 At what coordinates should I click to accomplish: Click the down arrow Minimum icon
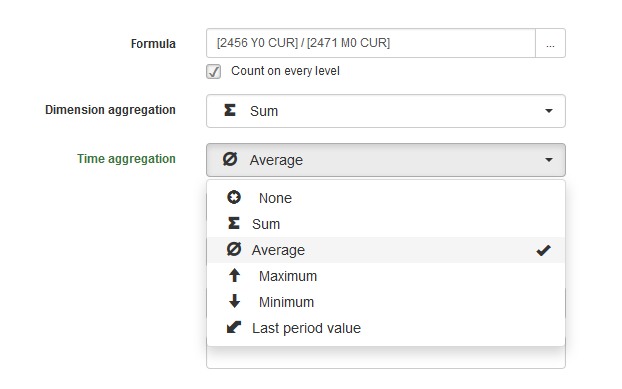point(234,301)
